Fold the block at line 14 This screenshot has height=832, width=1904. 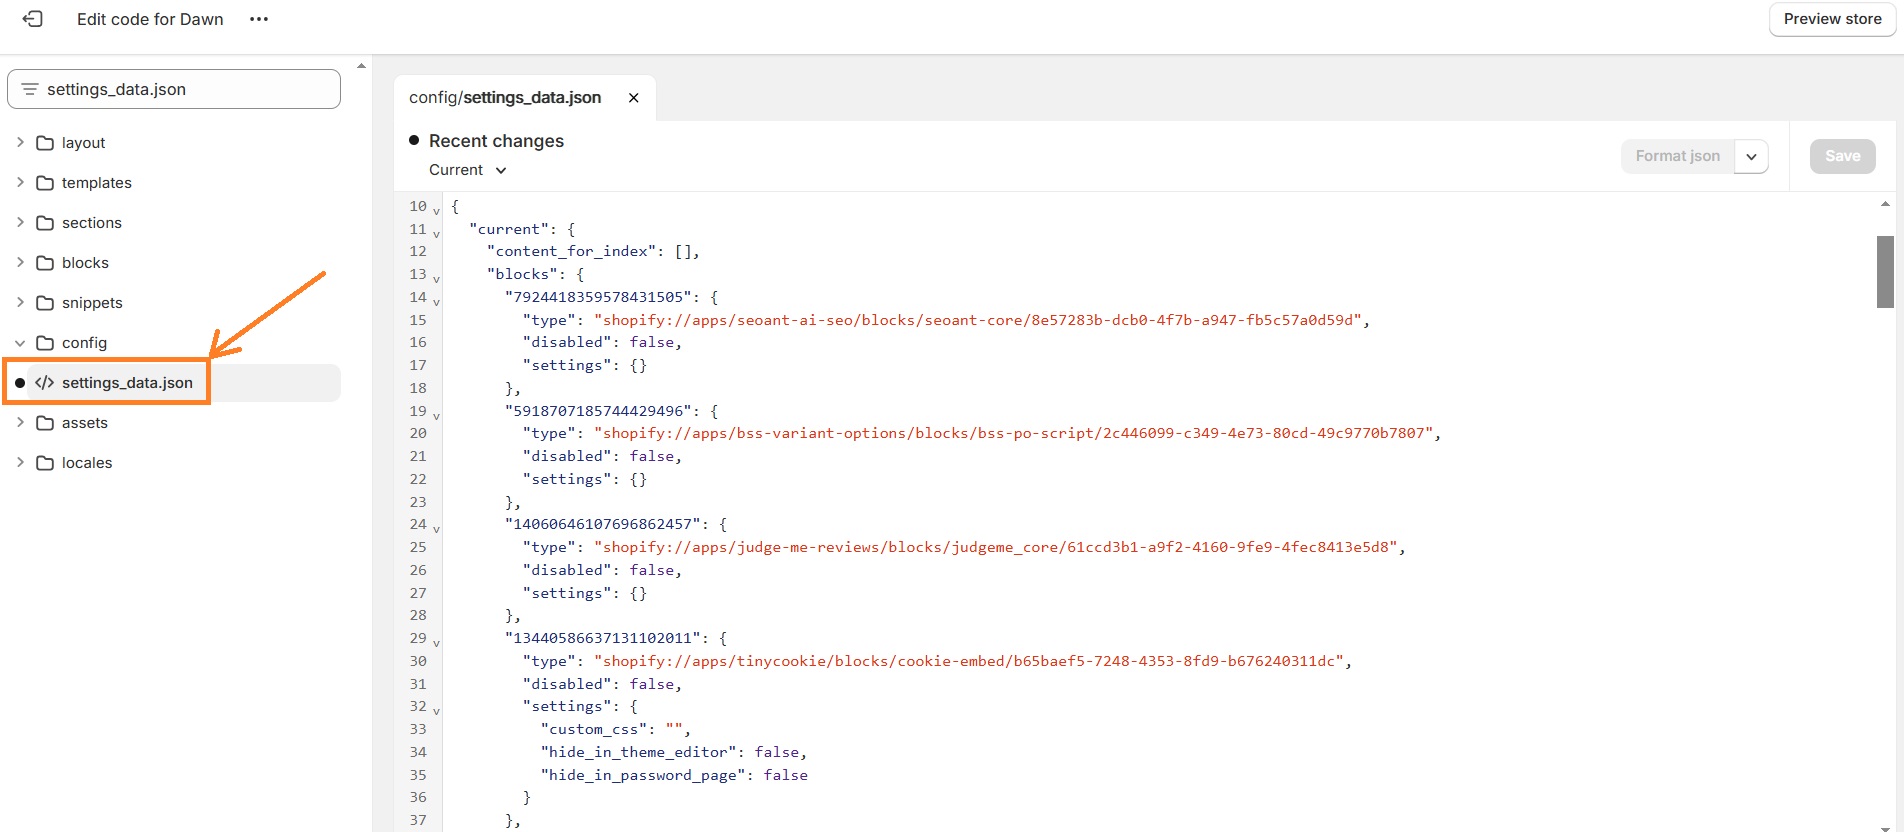pos(437,301)
